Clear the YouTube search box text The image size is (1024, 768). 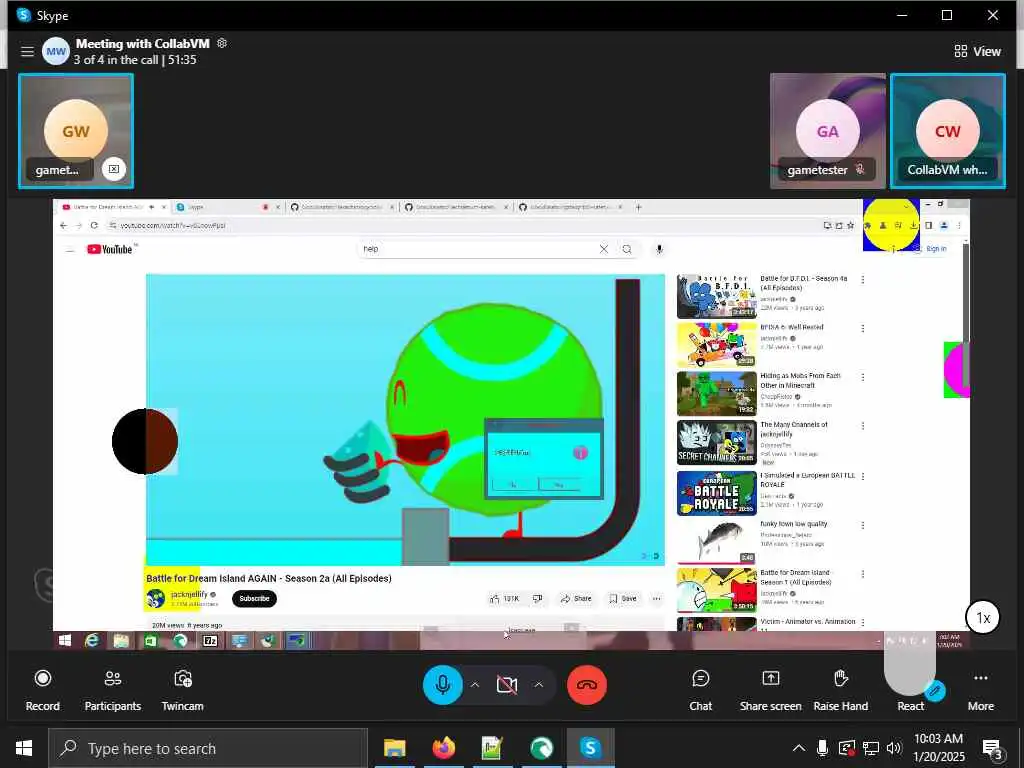pos(603,249)
